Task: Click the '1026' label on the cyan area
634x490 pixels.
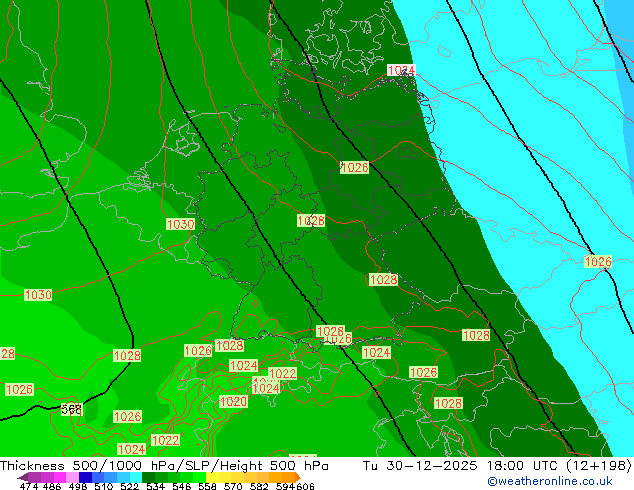Action: coord(598,262)
